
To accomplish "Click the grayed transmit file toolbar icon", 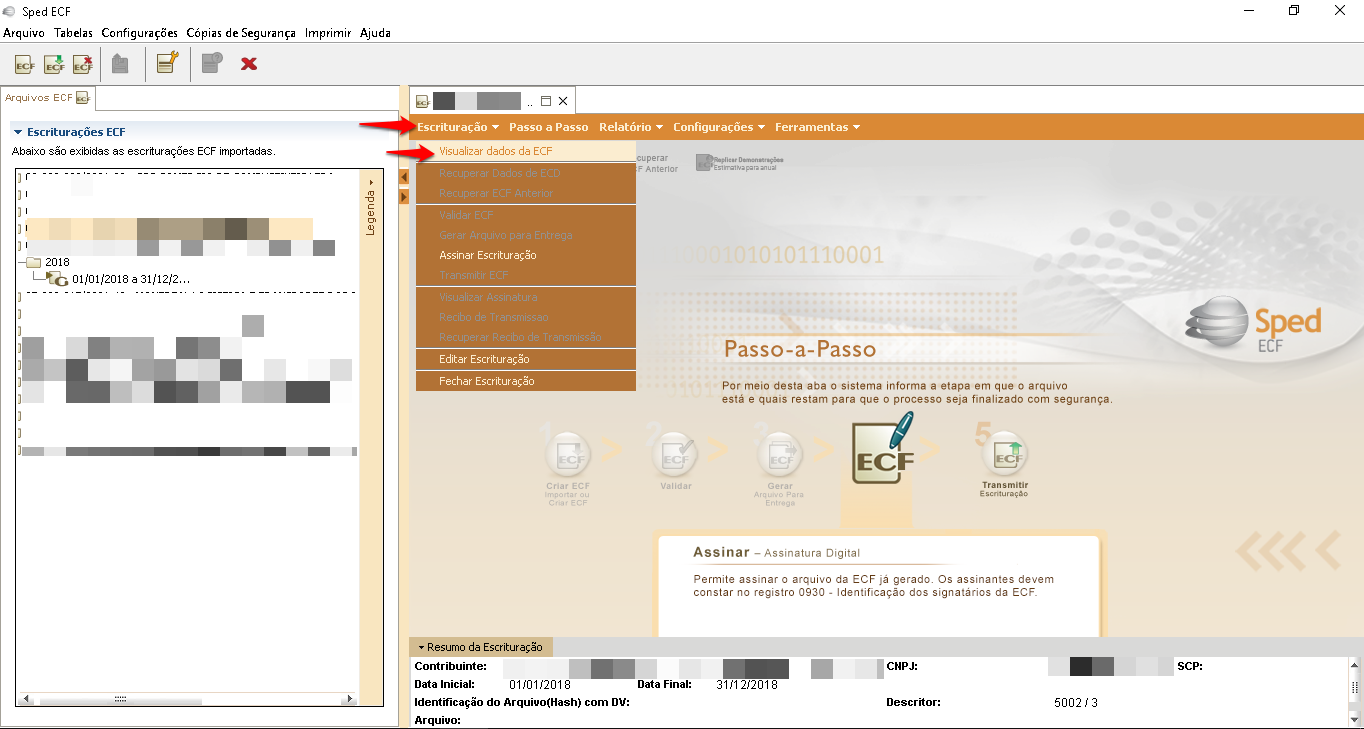I will click(120, 64).
